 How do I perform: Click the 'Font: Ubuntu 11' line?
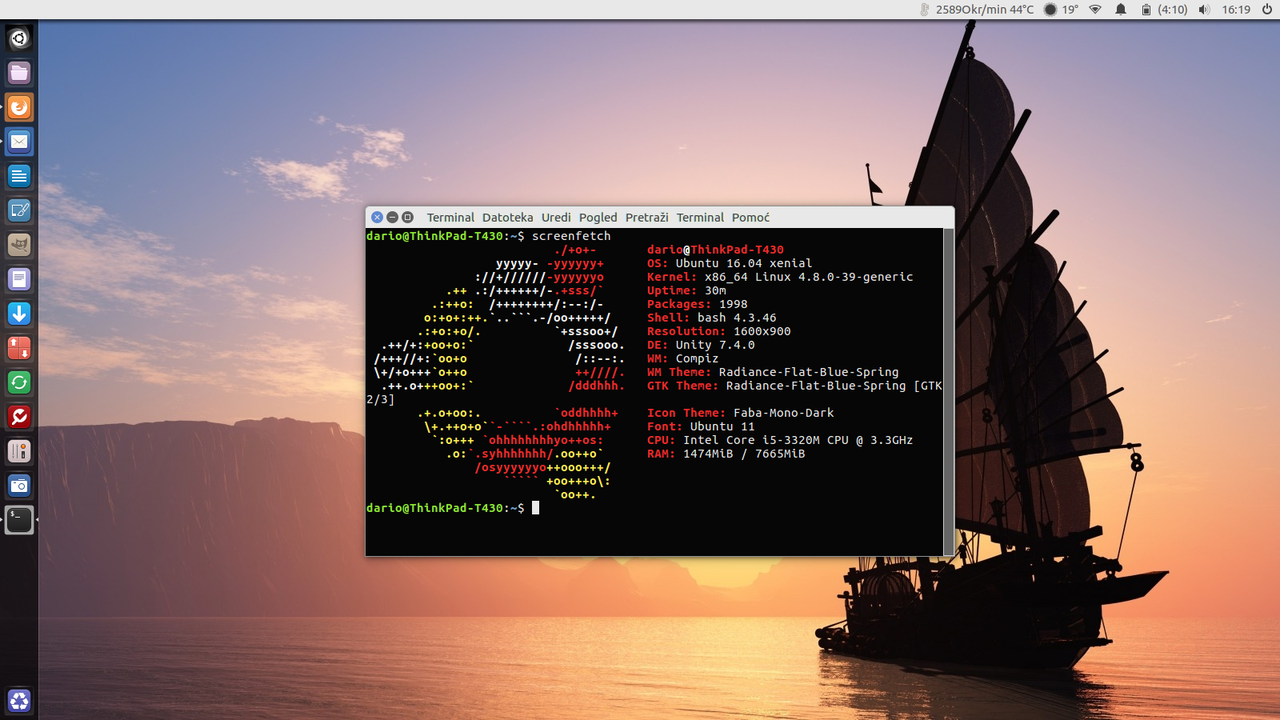point(701,426)
